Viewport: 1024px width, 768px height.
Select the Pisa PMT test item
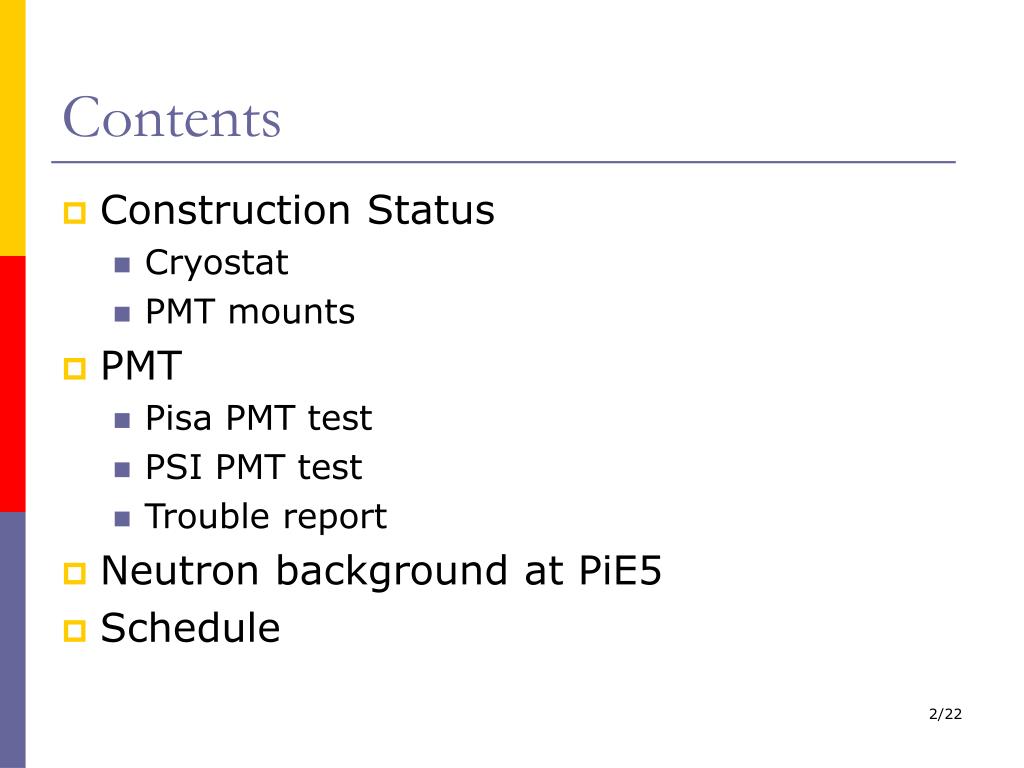tap(259, 418)
